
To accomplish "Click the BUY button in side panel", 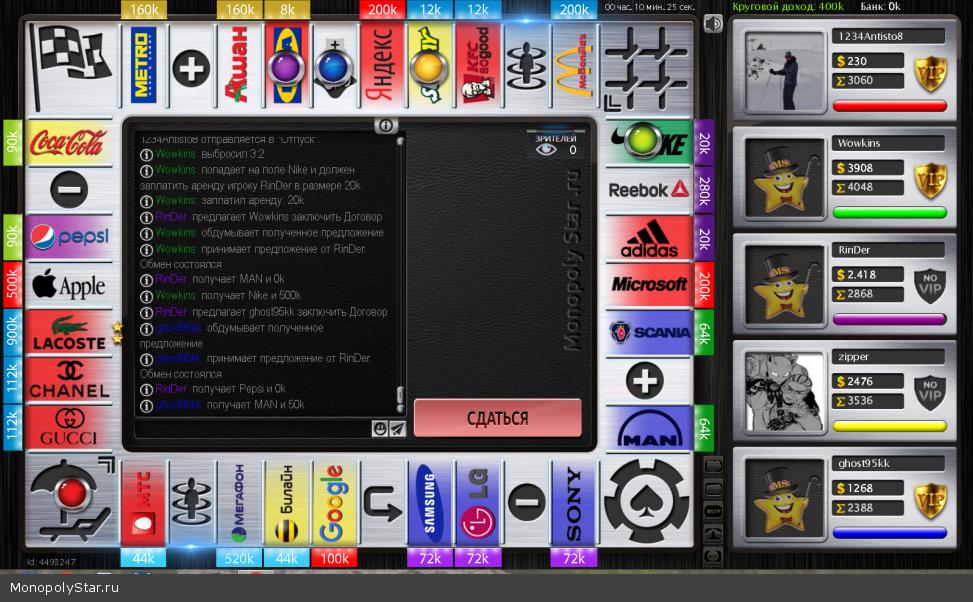I will [713, 511].
